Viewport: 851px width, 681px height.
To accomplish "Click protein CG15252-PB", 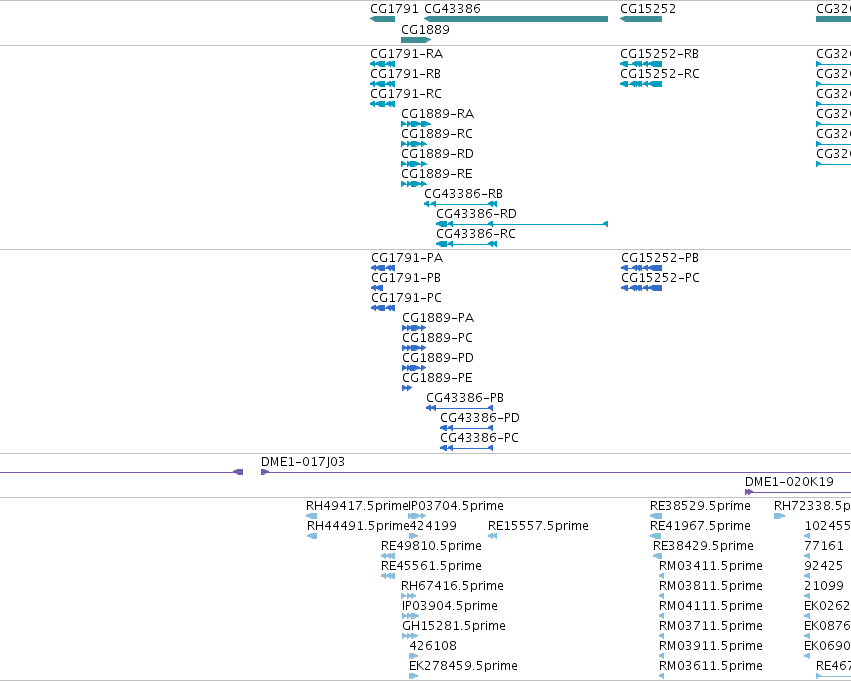I will point(660,258).
